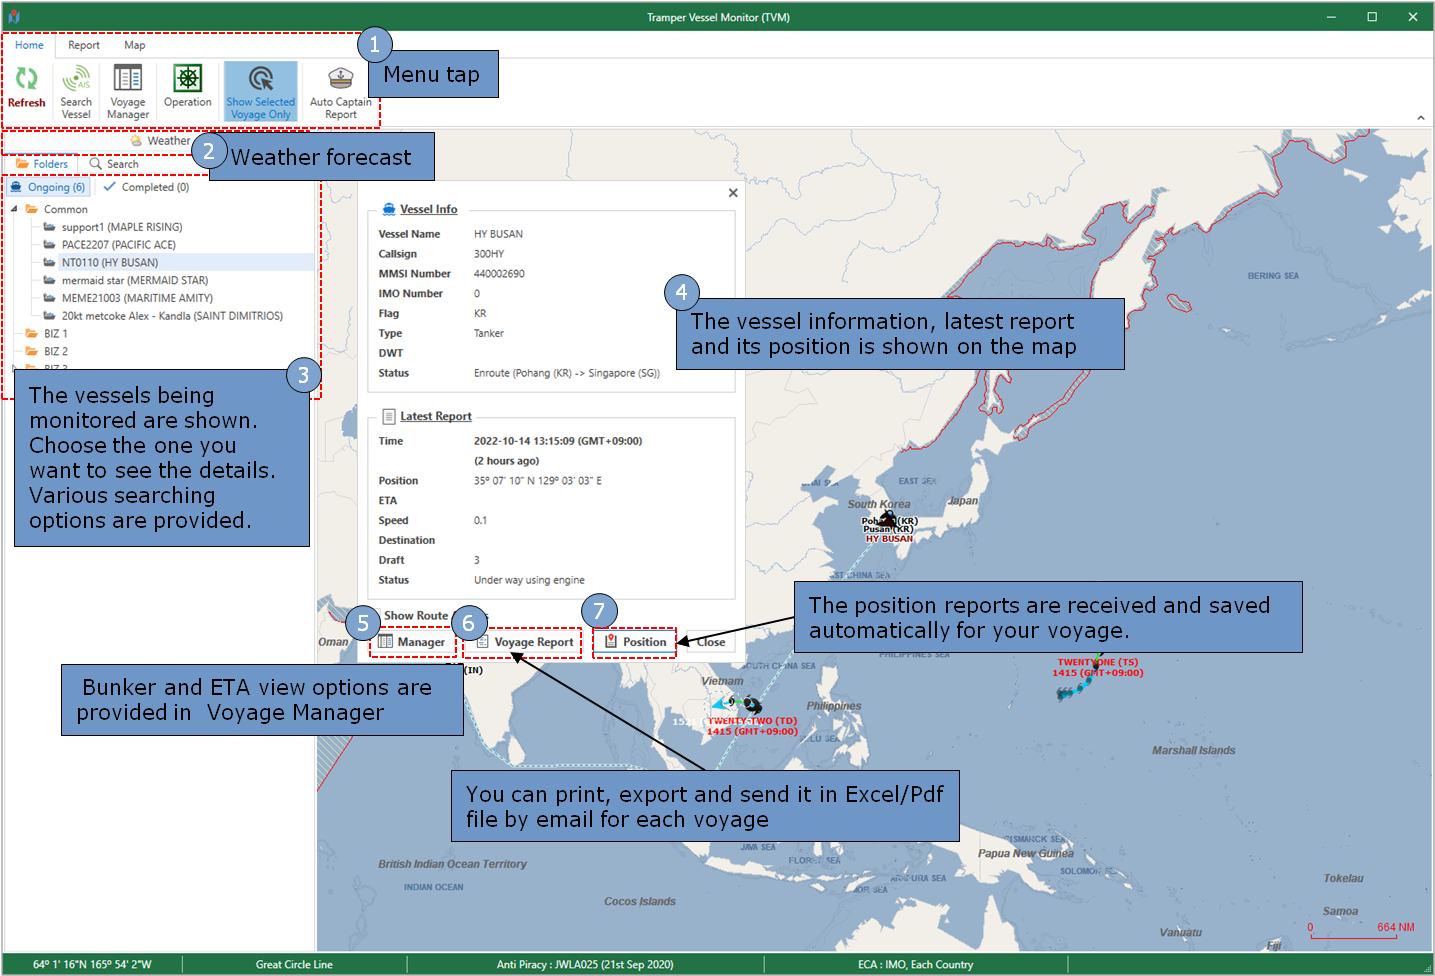
Task: Click the Voyage Report button
Action: tap(524, 642)
